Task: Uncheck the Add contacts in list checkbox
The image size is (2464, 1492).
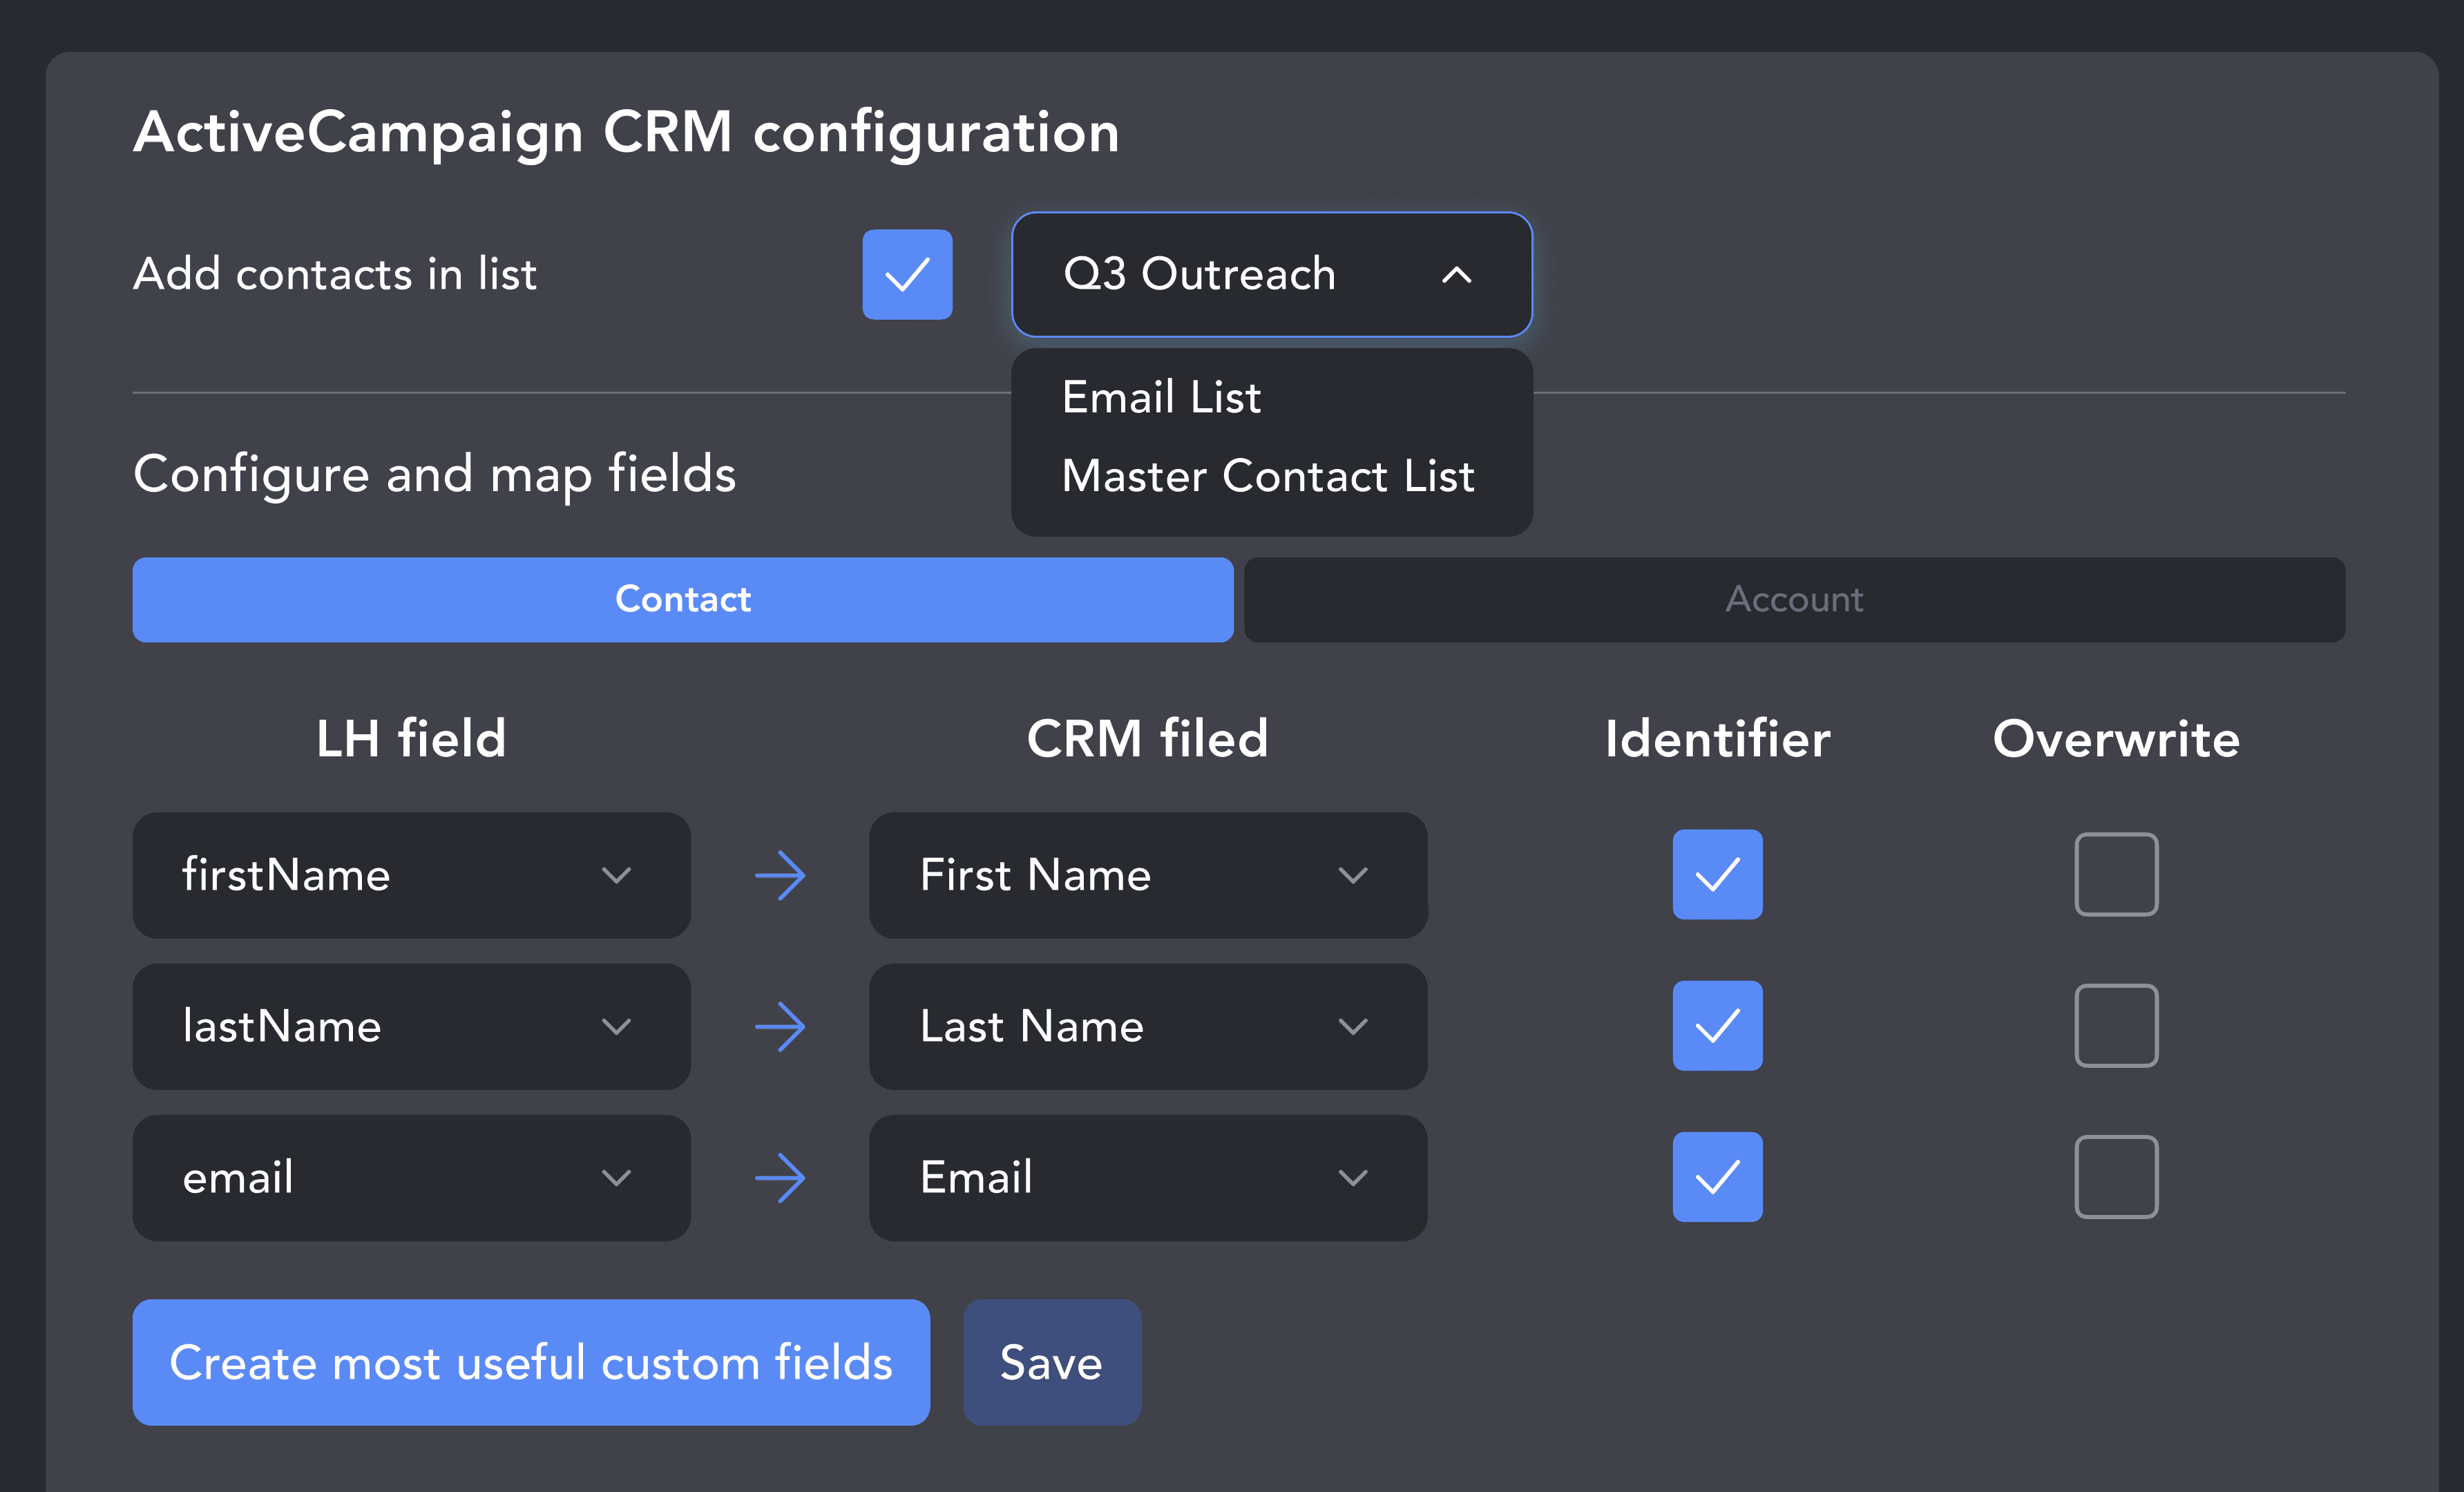Action: point(907,274)
